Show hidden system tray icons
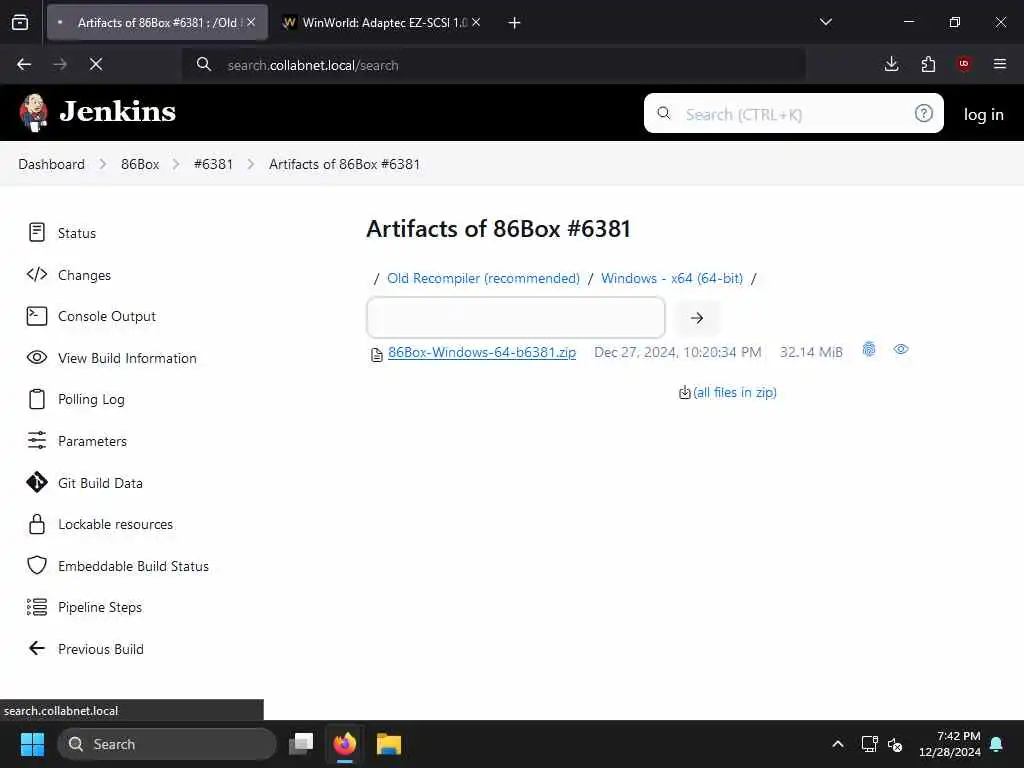Screen dimensions: 1024x768 point(838,744)
